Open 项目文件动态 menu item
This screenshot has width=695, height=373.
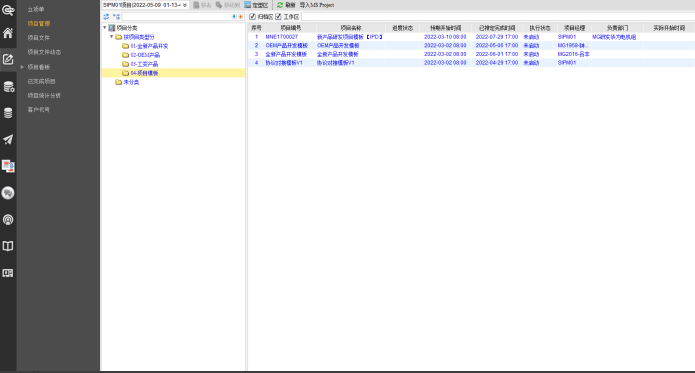tap(44, 52)
